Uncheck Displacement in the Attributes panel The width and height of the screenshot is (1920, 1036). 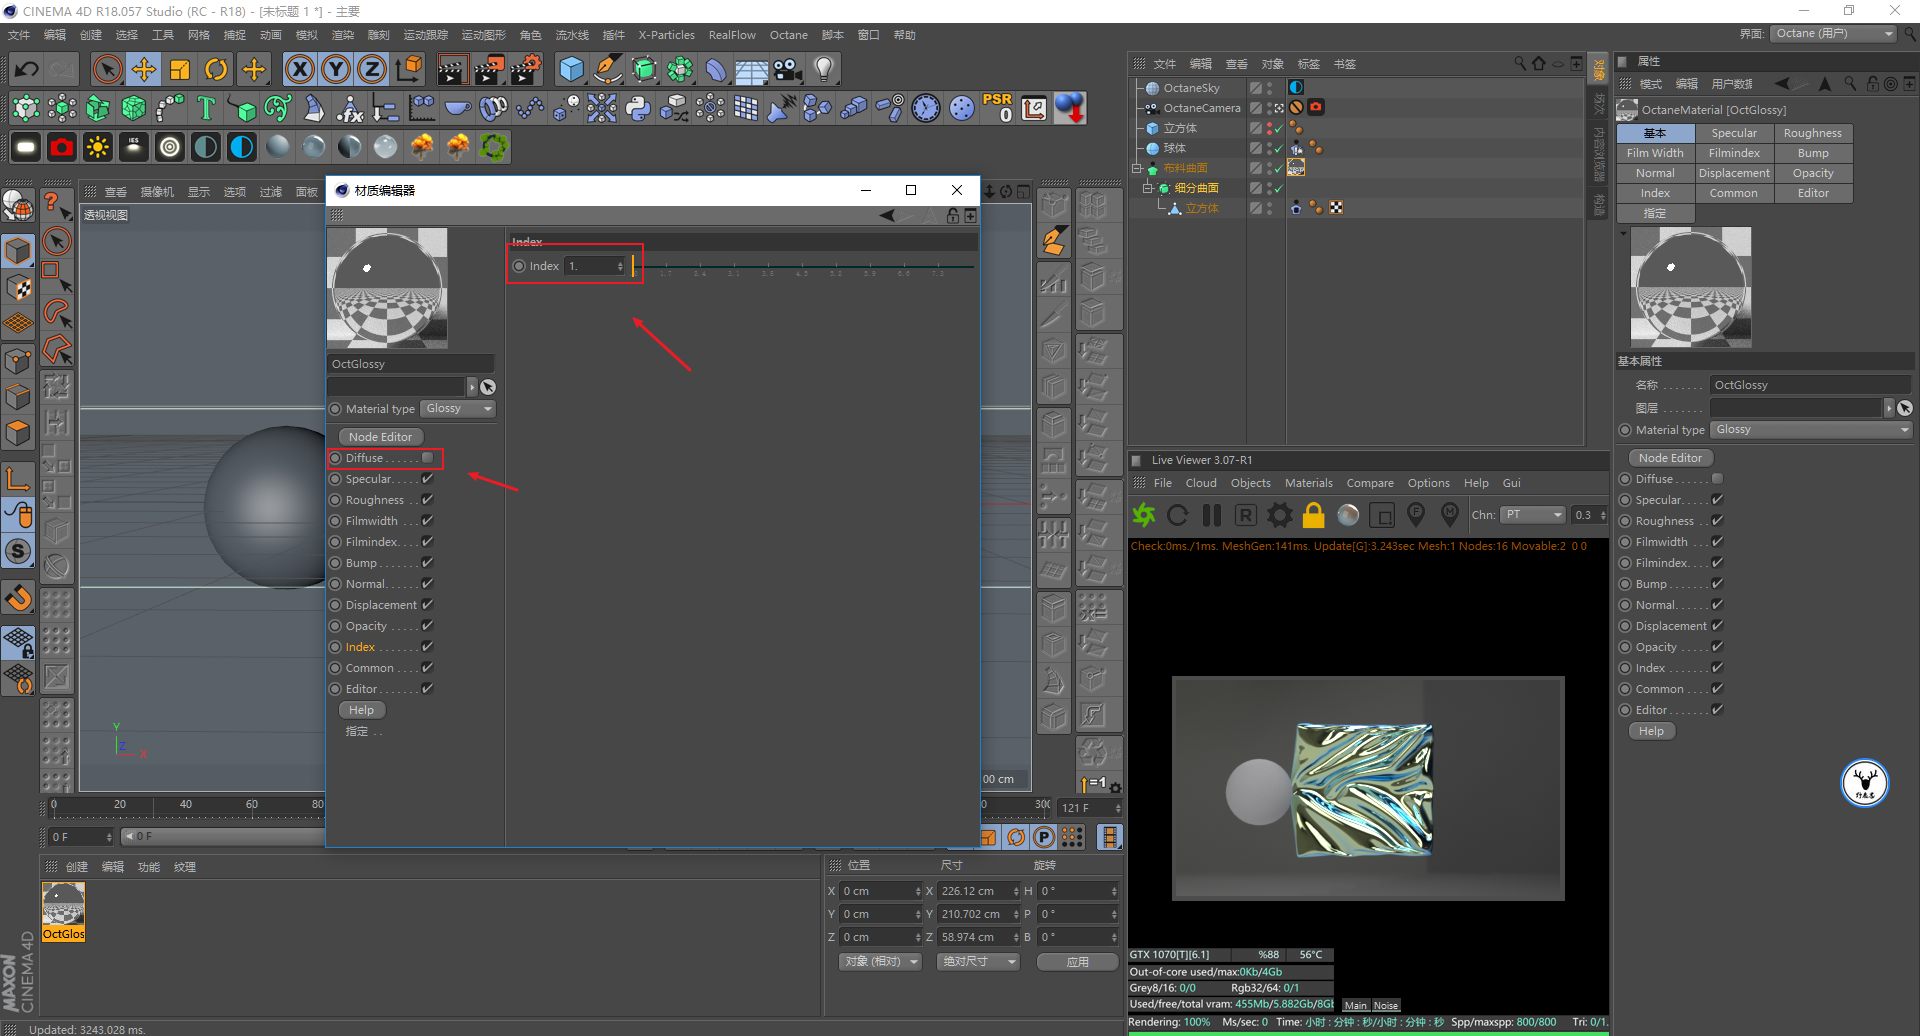[x=1718, y=626]
